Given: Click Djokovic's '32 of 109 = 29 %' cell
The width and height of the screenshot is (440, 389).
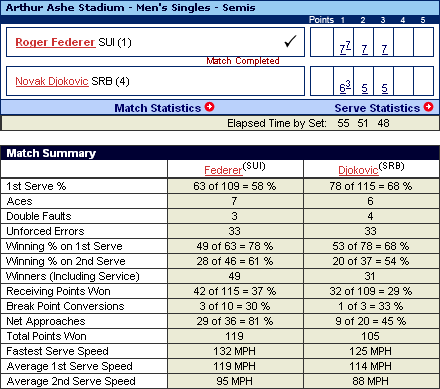Looking at the screenshot, I should point(371,291).
